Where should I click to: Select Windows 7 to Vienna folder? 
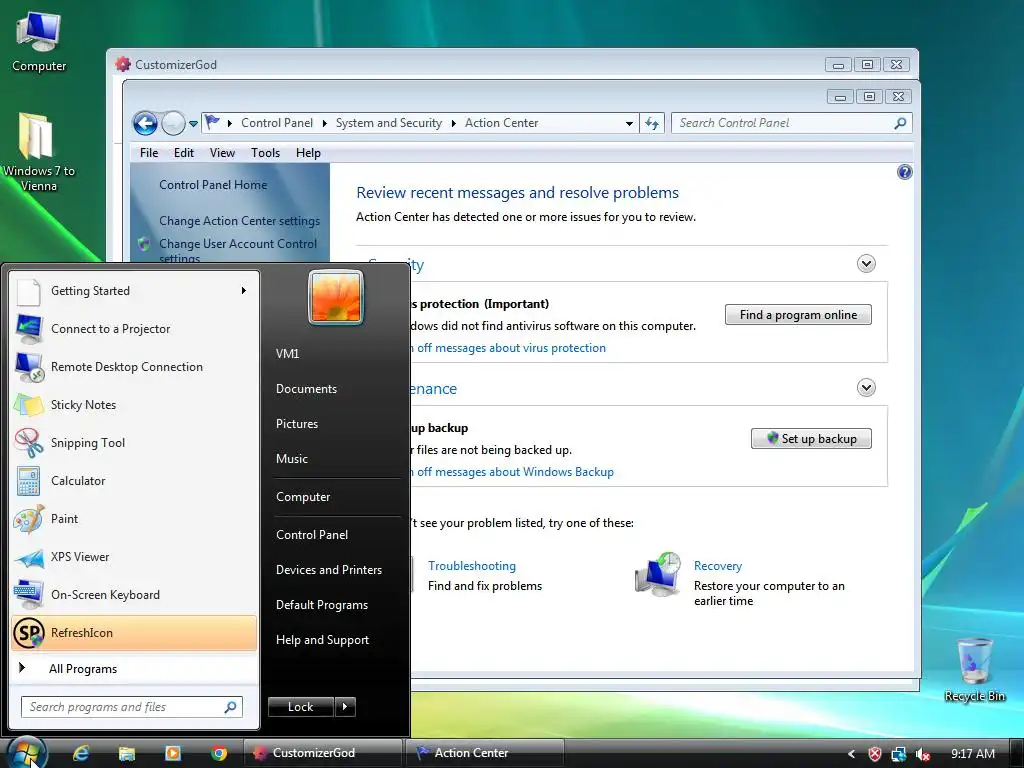[39, 153]
